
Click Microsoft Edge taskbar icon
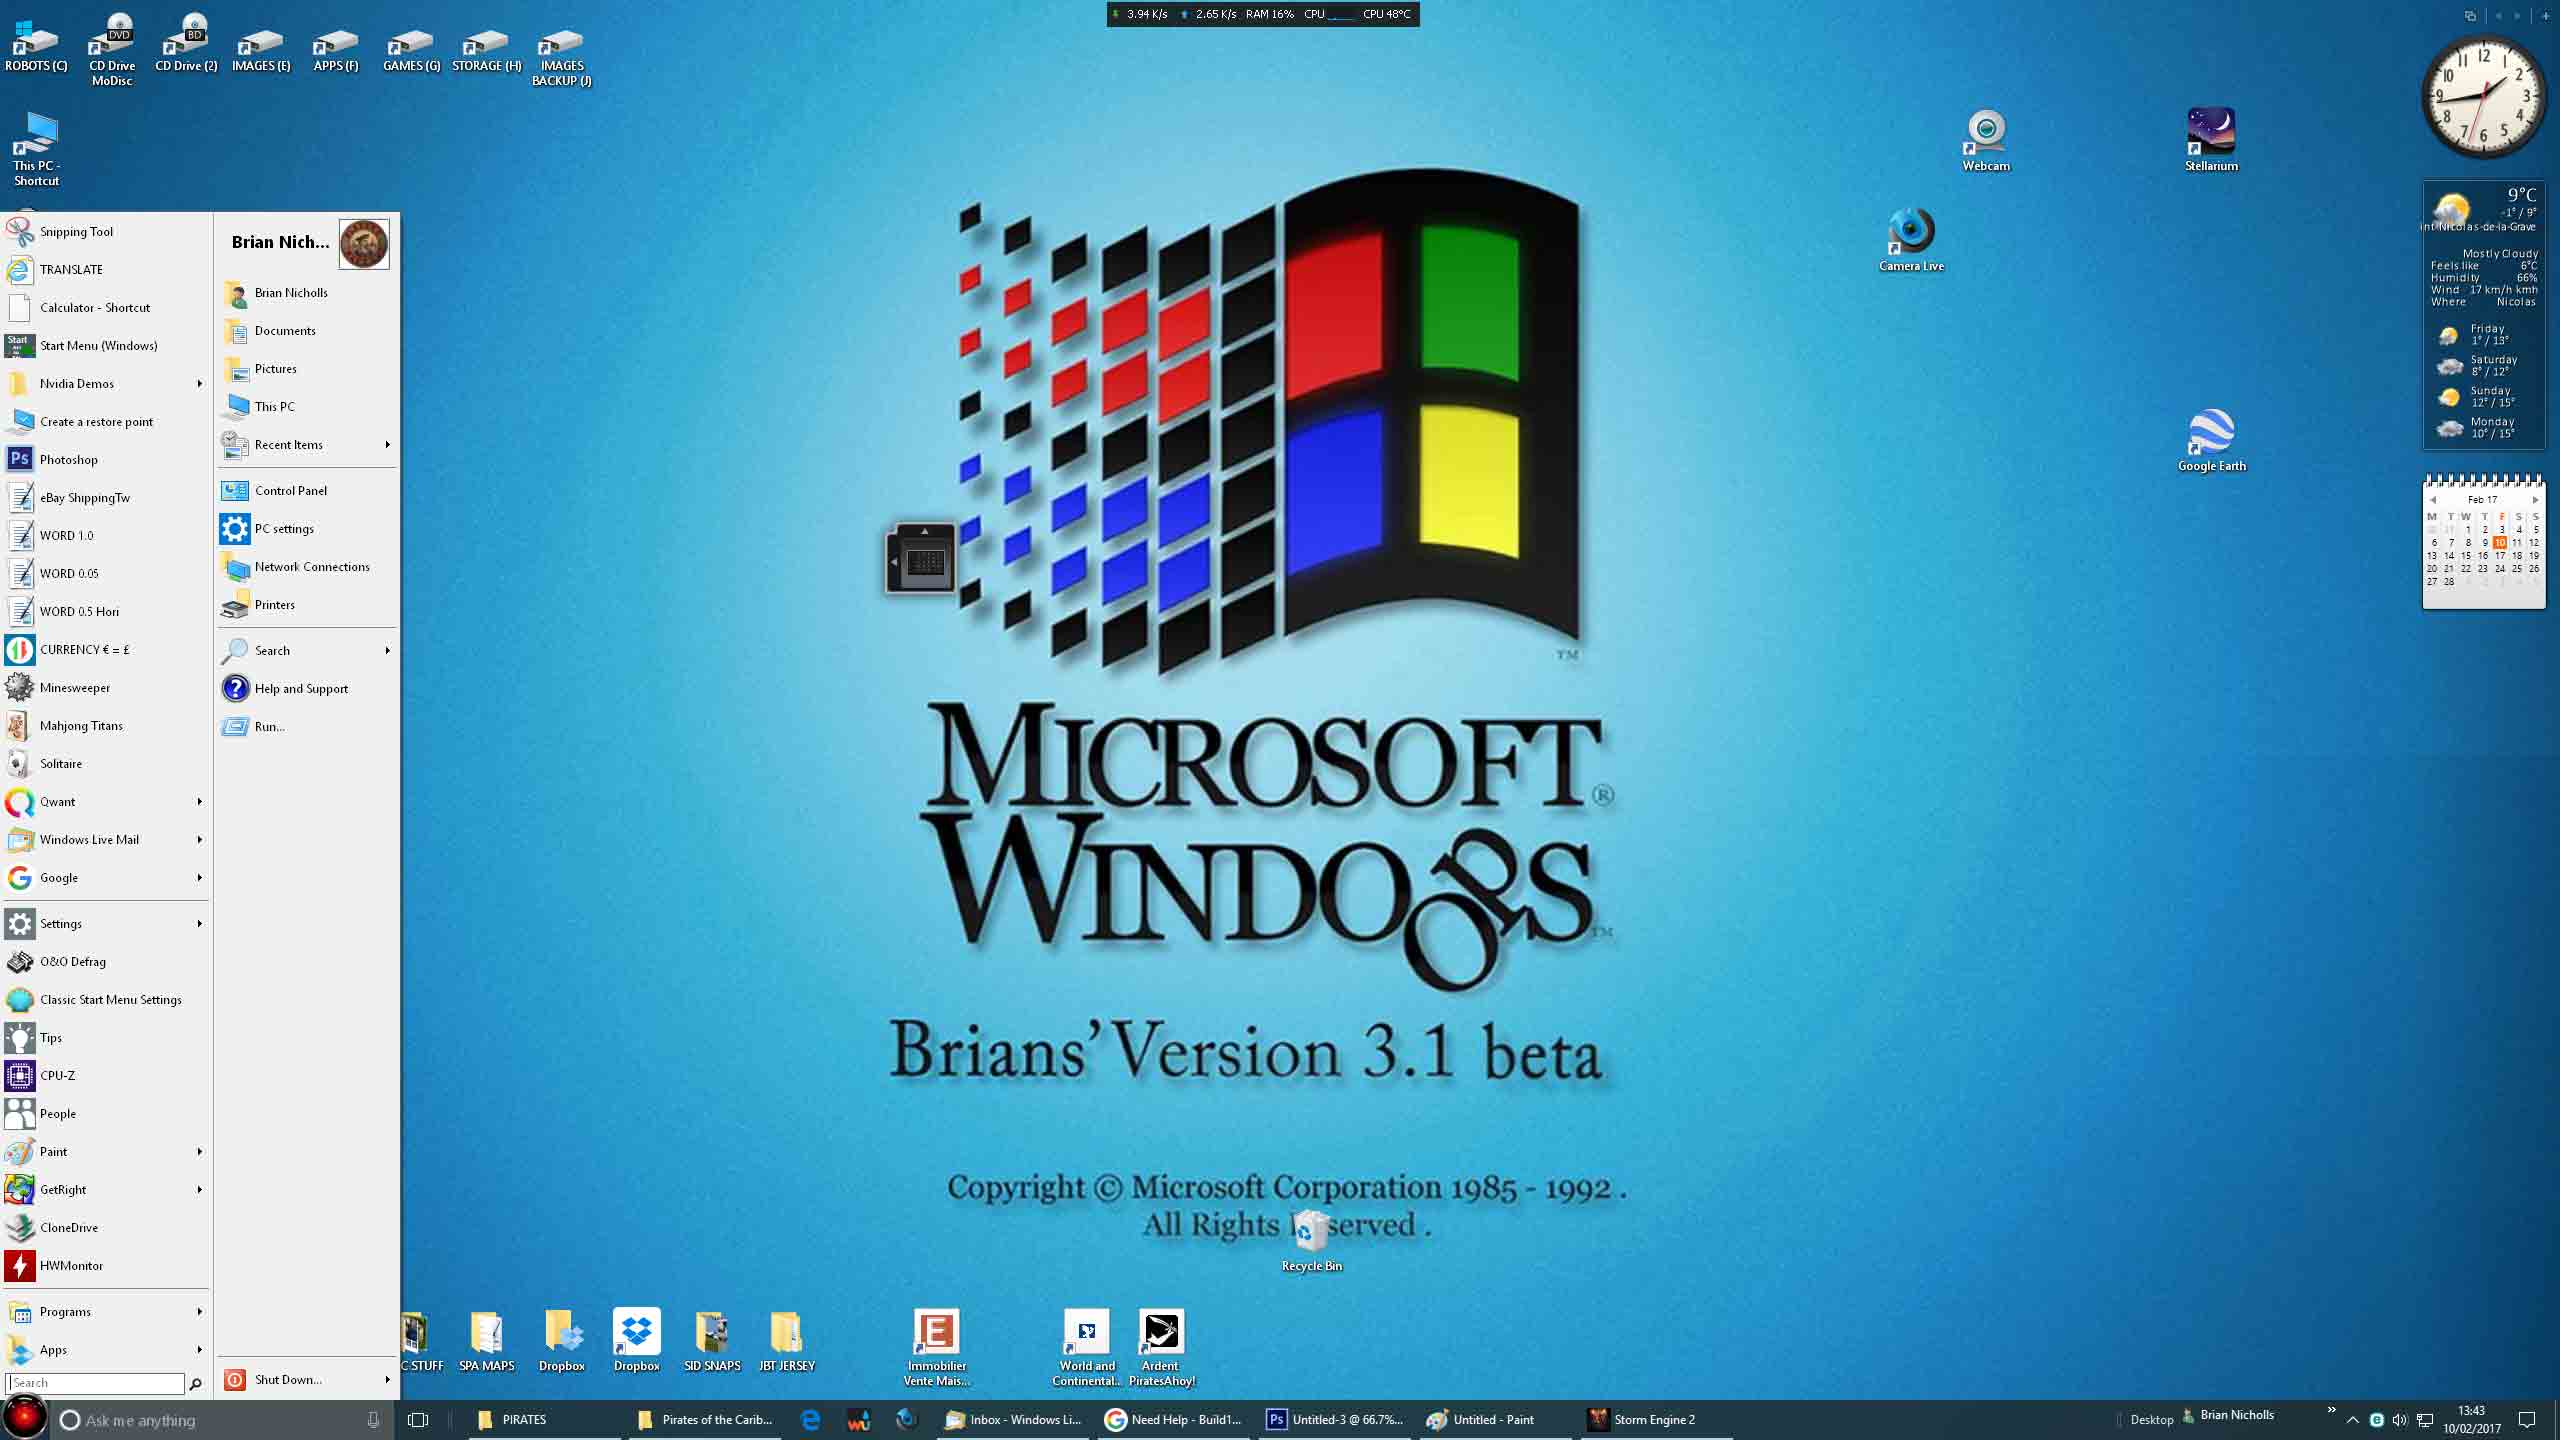pyautogui.click(x=810, y=1419)
